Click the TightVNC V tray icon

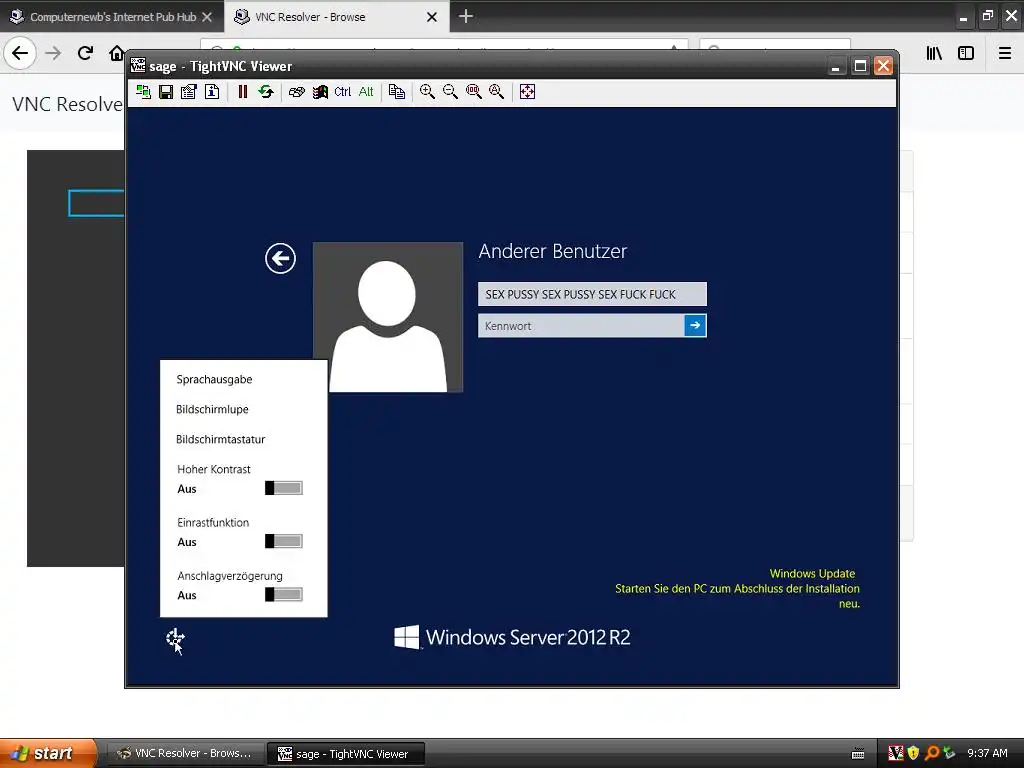(x=896, y=753)
